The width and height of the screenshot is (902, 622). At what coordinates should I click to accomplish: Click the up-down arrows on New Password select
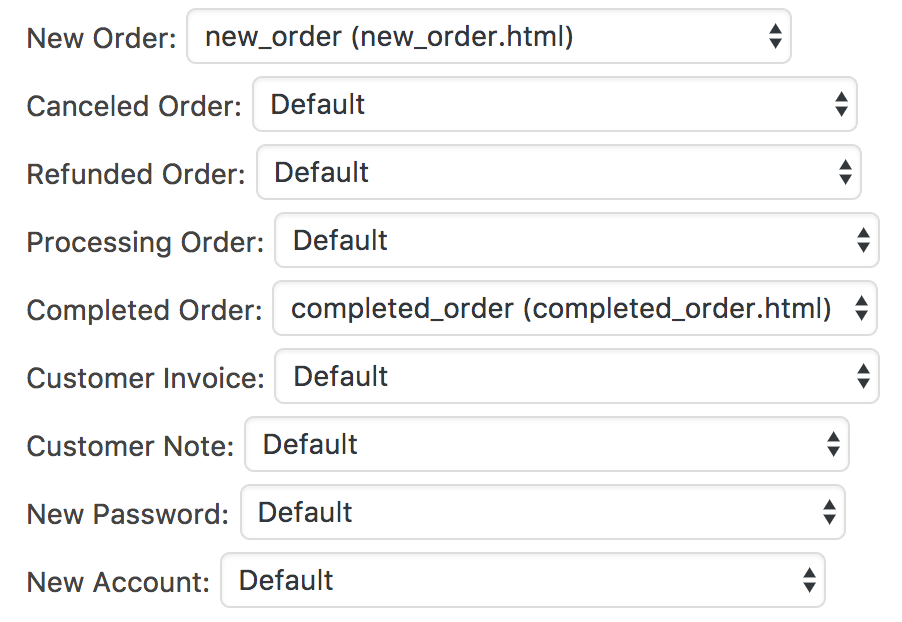pyautogui.click(x=829, y=513)
